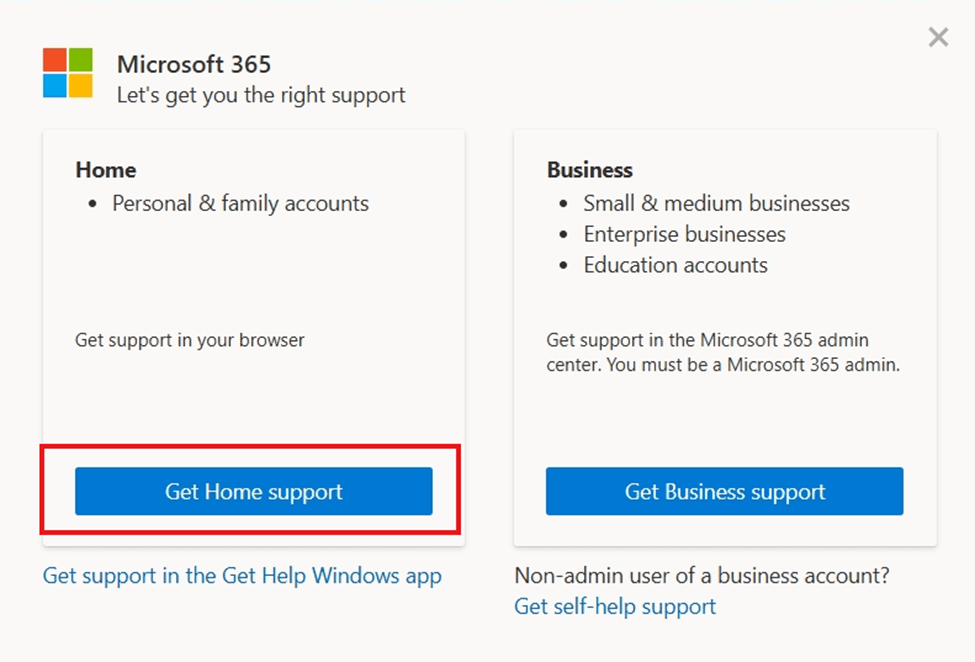This screenshot has width=975, height=662.
Task: Click Get Business support
Action: click(x=724, y=491)
